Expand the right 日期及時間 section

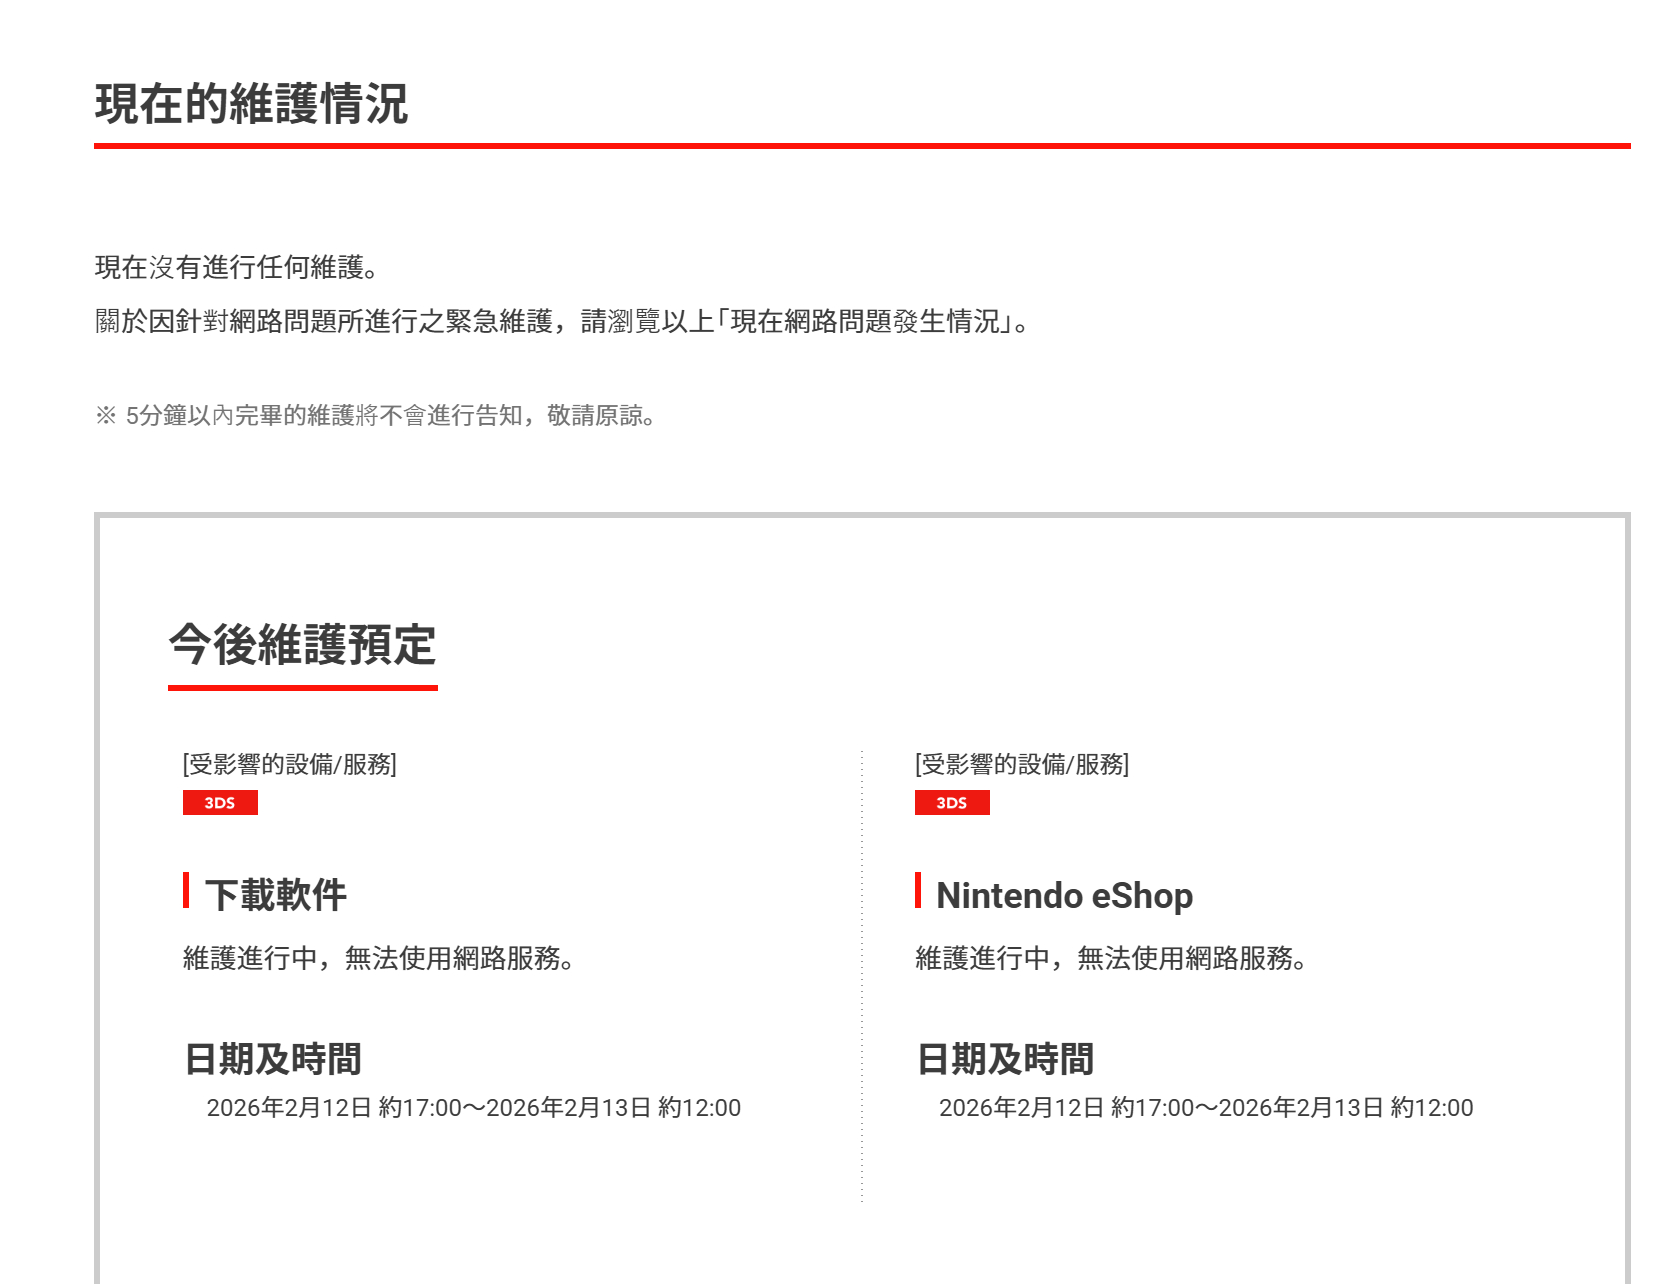click(x=1004, y=1058)
